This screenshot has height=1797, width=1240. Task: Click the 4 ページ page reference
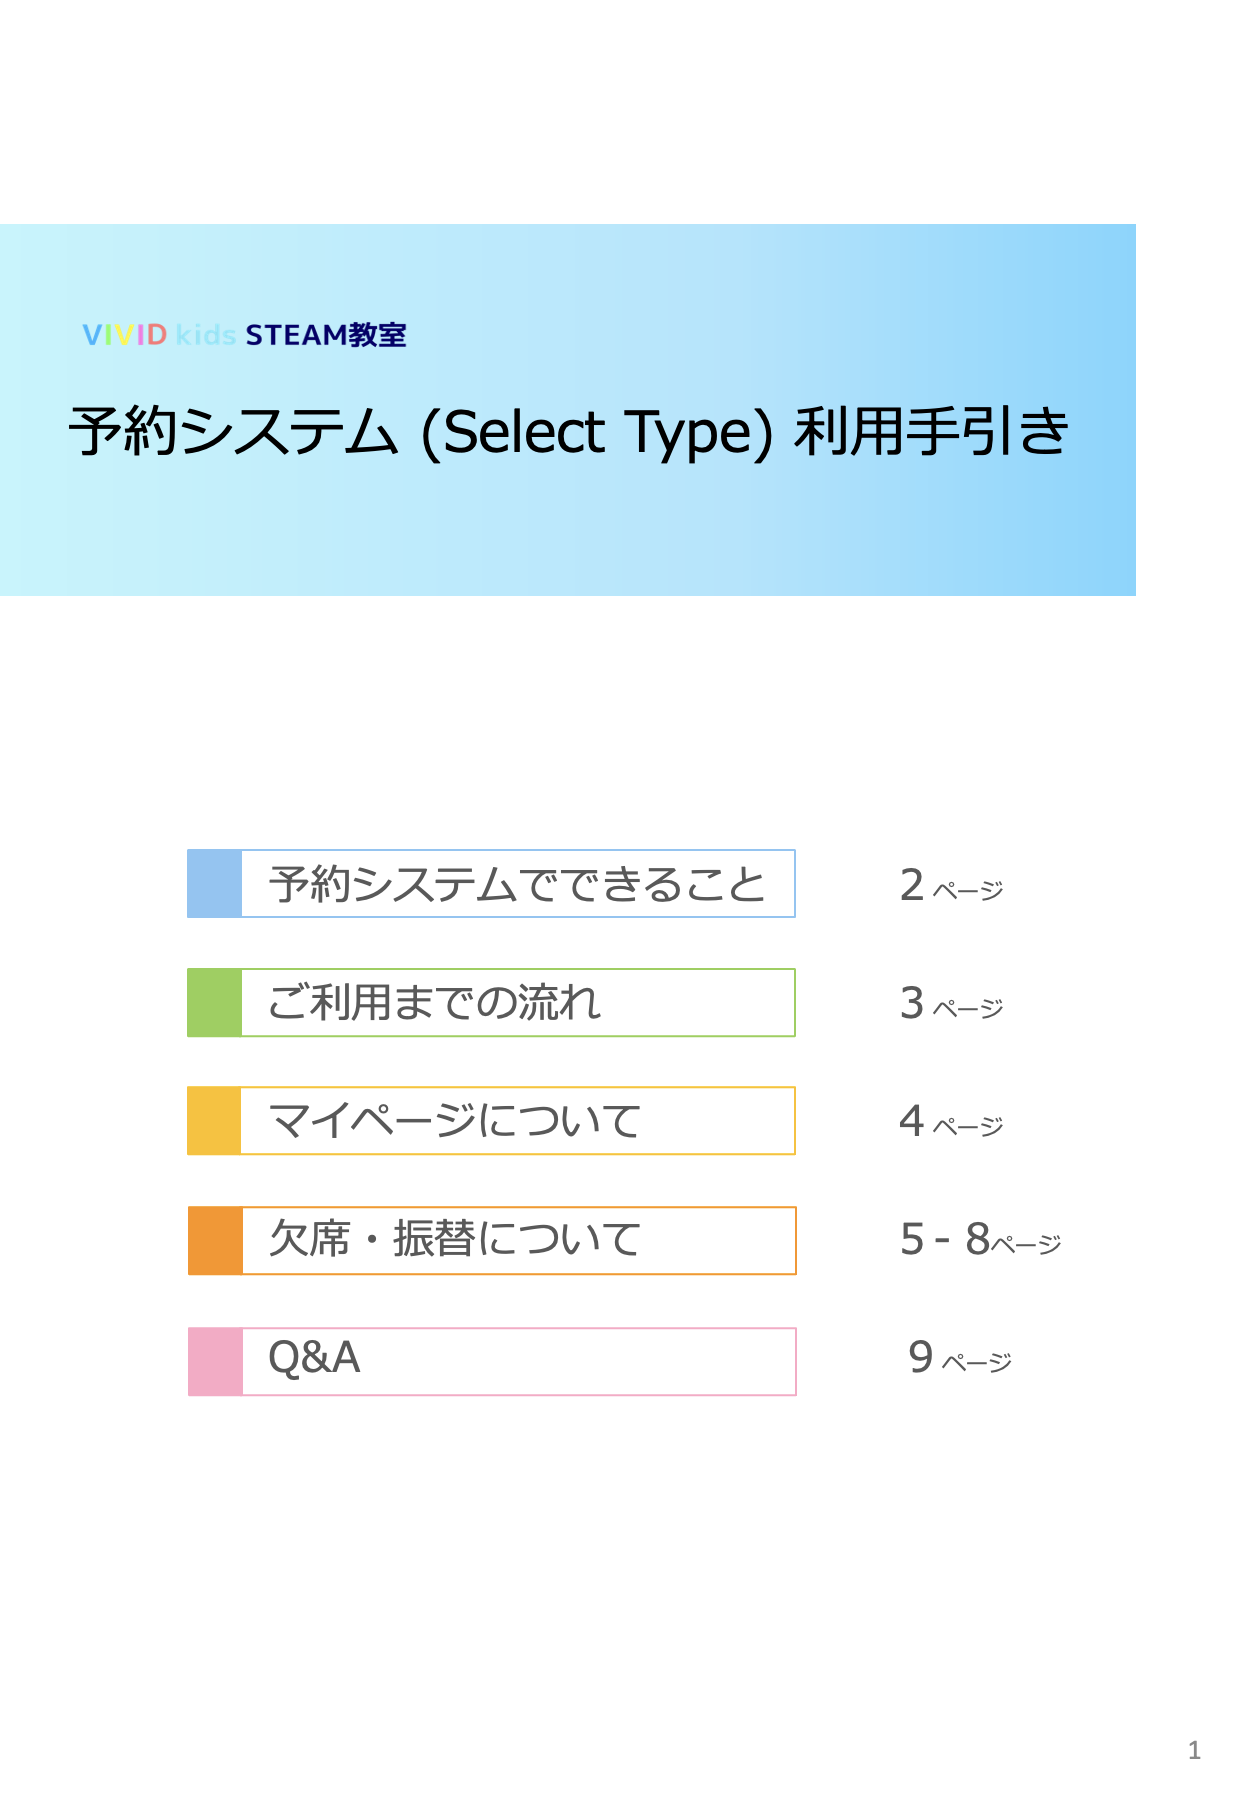pos(951,1122)
